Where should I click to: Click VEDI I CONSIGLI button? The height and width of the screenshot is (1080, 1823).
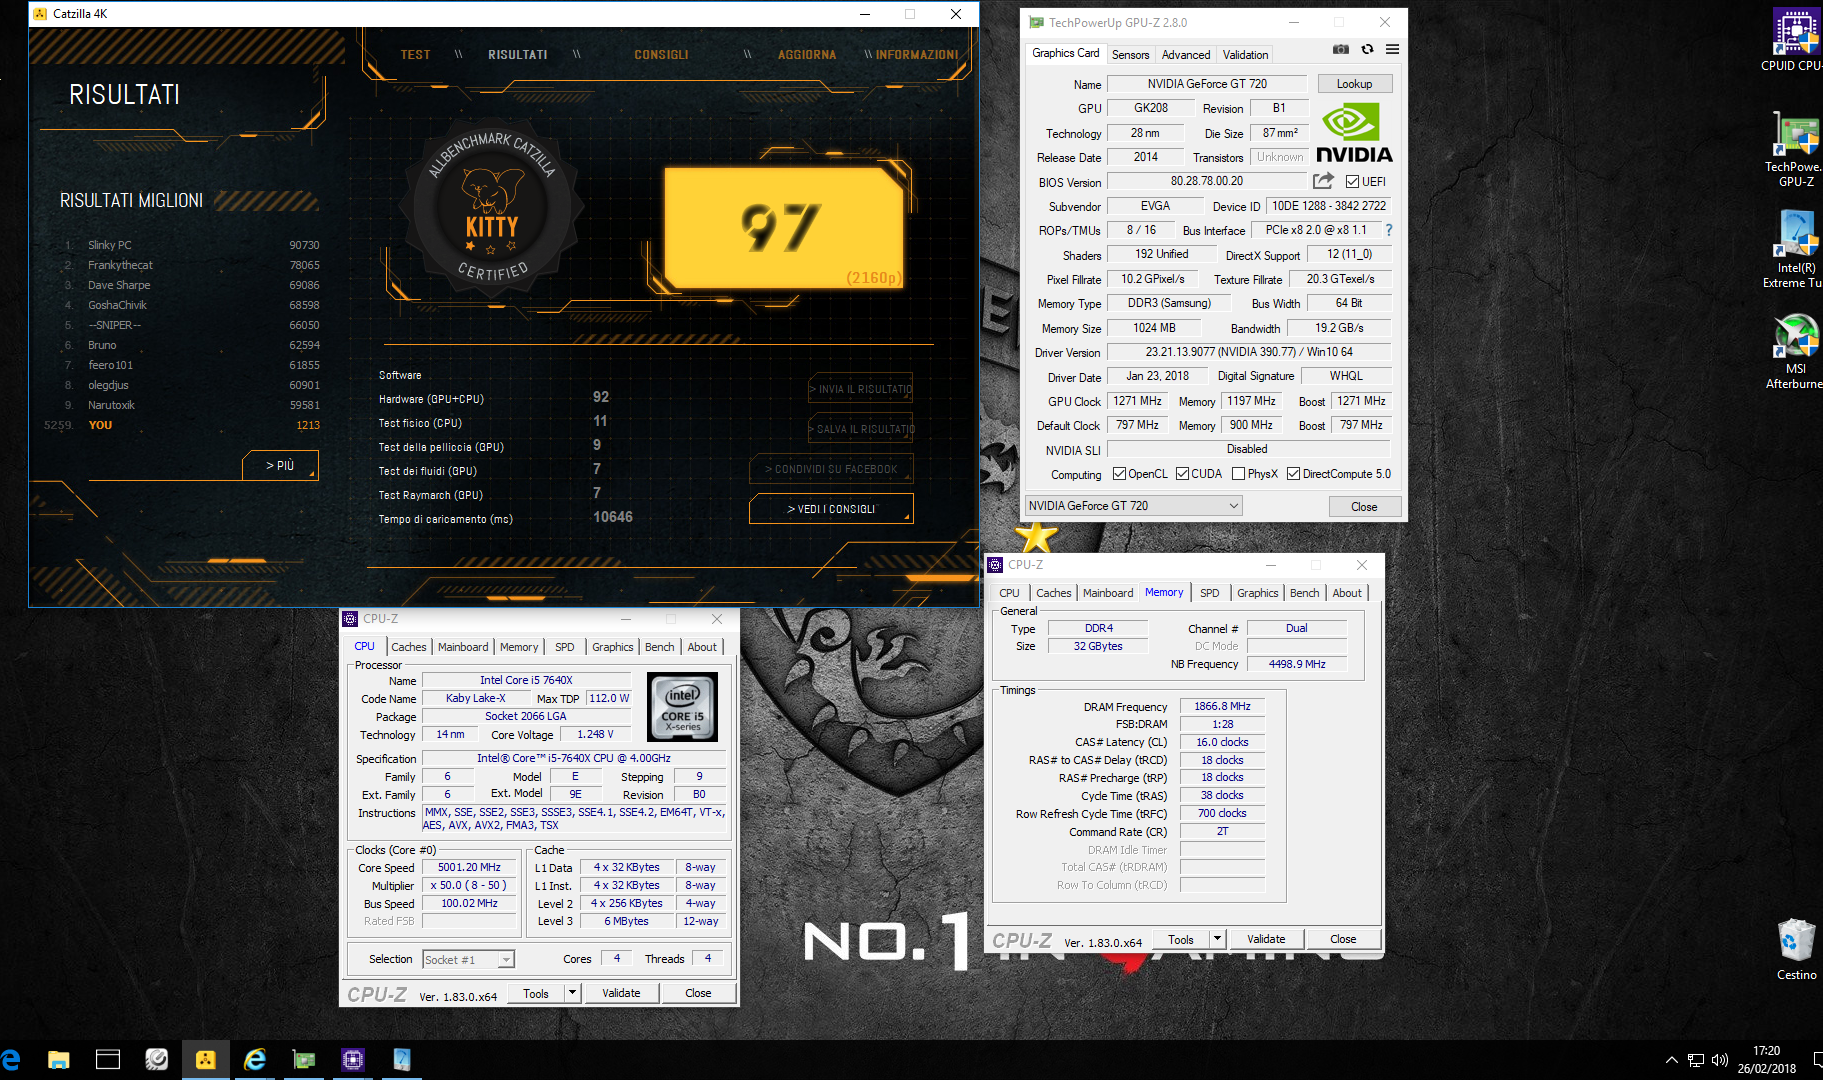coord(831,509)
